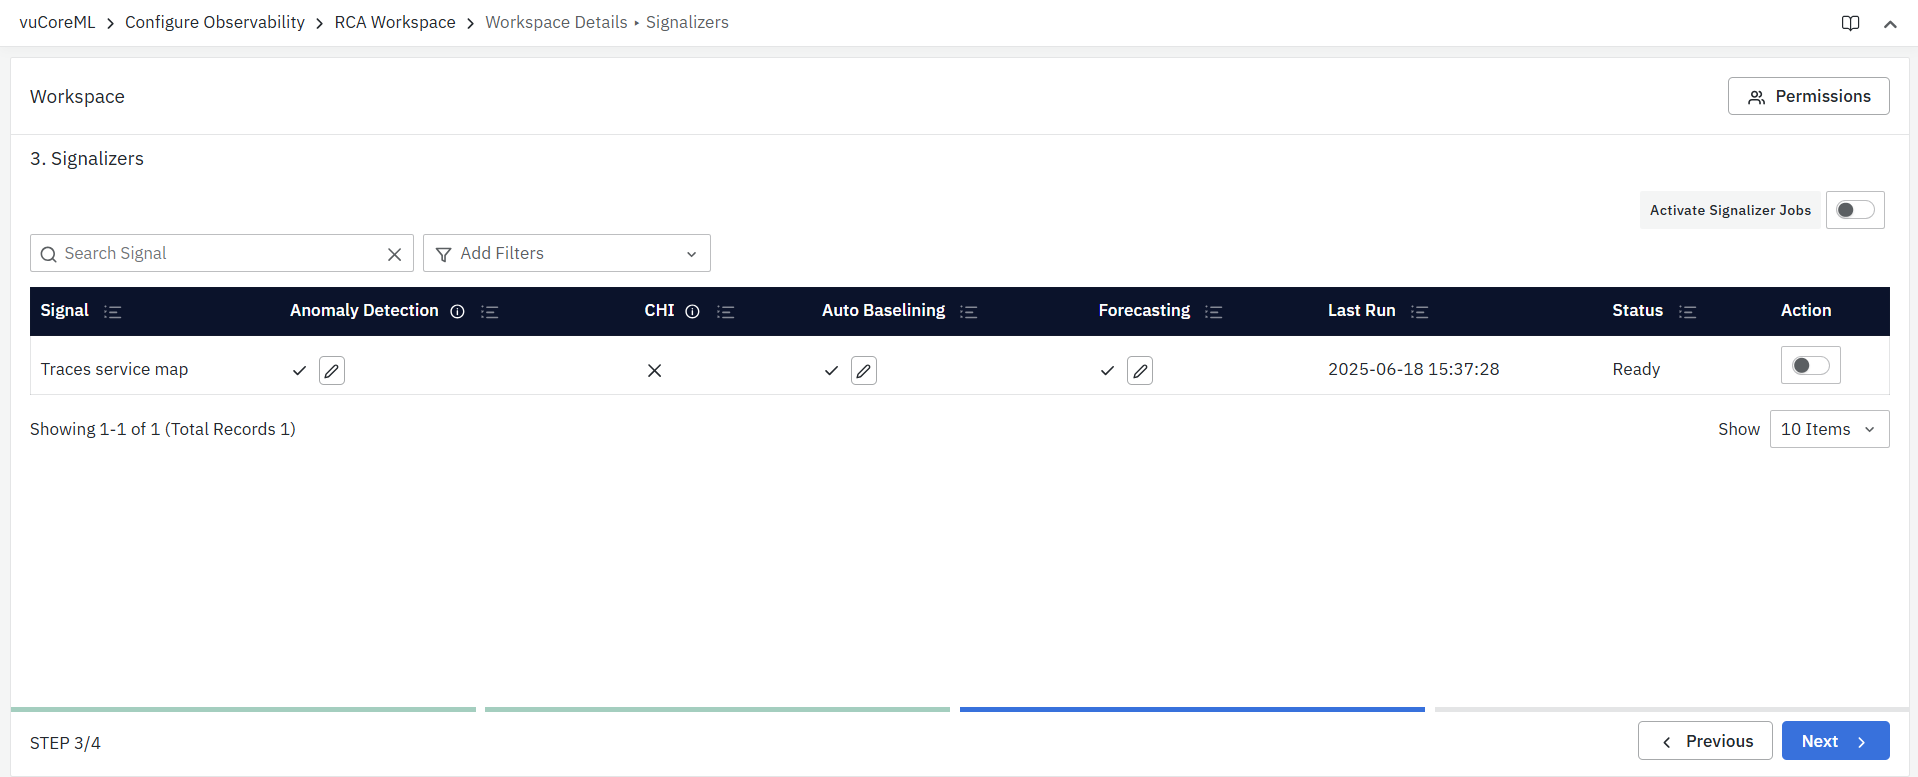Click the Next button
Image resolution: width=1918 pixels, height=777 pixels.
click(x=1835, y=741)
